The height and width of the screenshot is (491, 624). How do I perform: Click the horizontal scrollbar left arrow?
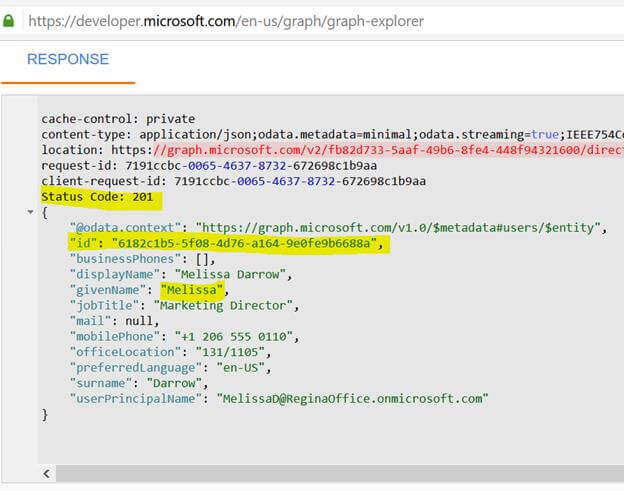pyautogui.click(x=47, y=473)
